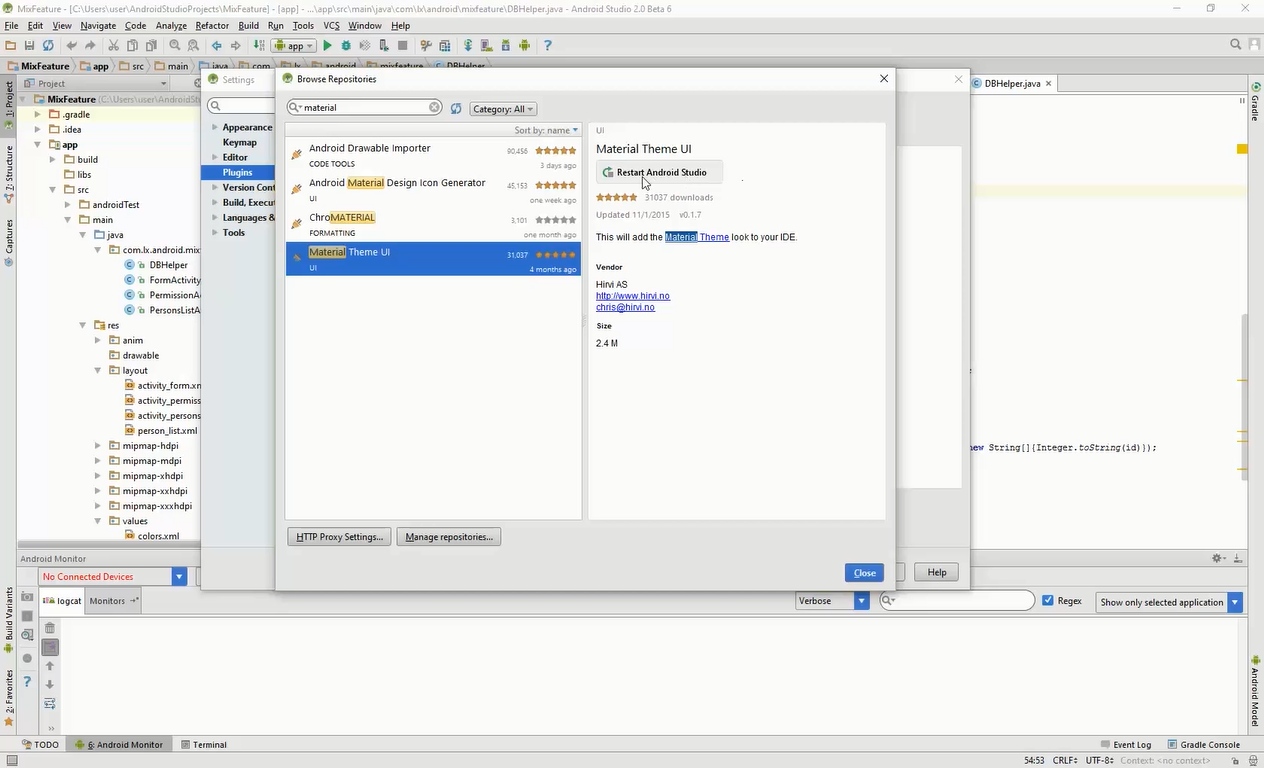The height and width of the screenshot is (768, 1264).
Task: Expand the mipmap-hdpi folder
Action: point(98,446)
